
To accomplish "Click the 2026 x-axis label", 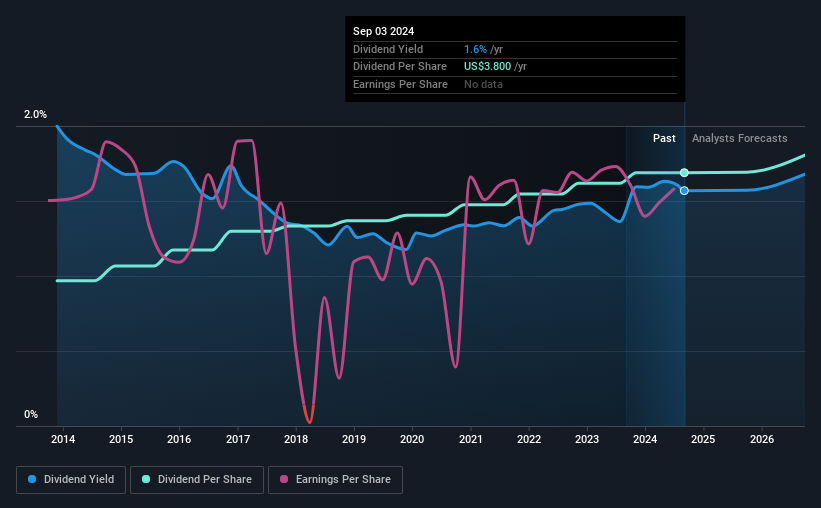I will point(762,439).
